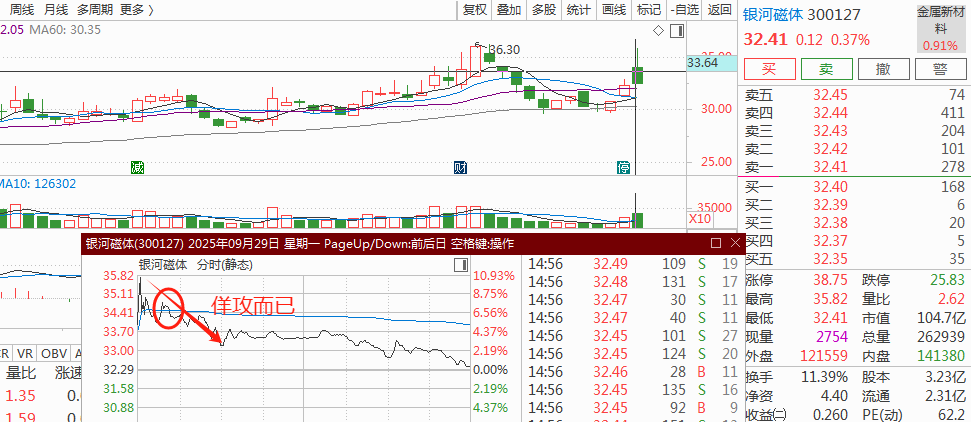Click the 停 marker on chart
971x422 pixels.
[623, 167]
